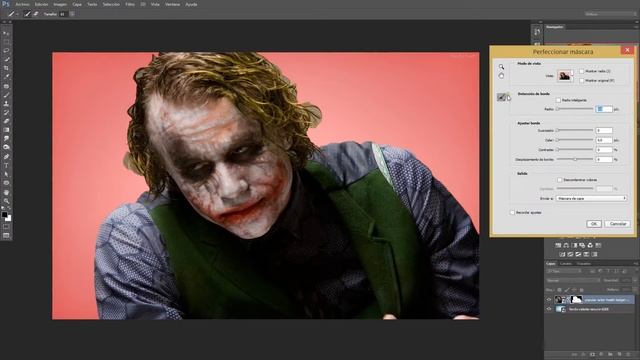Select the Refine Radius brush tool in dialog

tap(502, 97)
